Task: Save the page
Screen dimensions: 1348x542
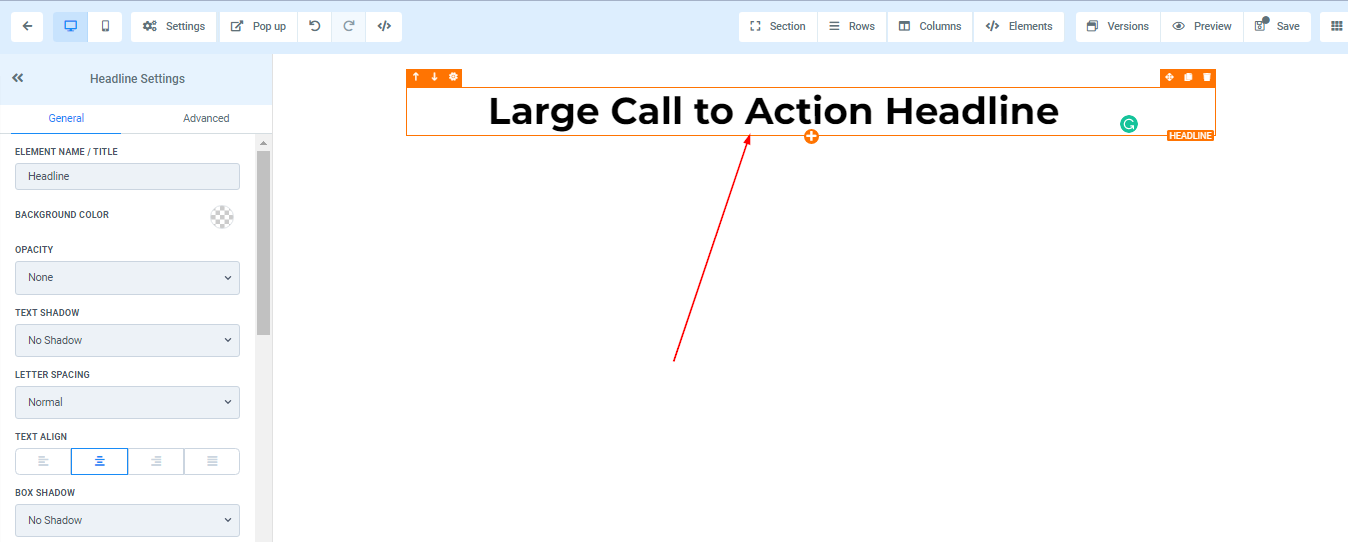Action: point(1277,27)
